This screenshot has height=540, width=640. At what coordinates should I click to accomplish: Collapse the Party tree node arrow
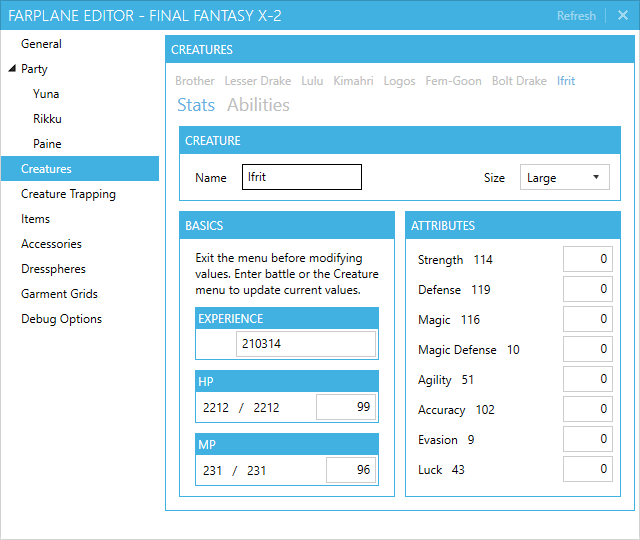(12, 68)
